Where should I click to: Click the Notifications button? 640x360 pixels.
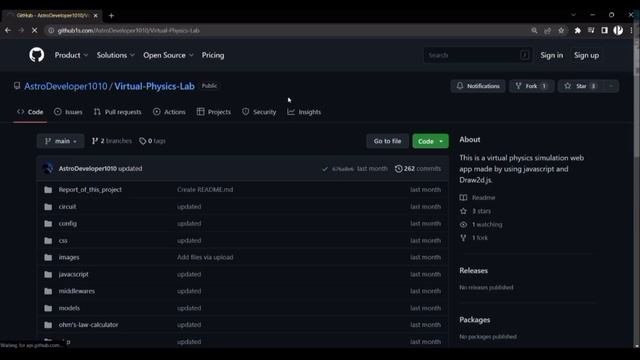pyautogui.click(x=478, y=86)
